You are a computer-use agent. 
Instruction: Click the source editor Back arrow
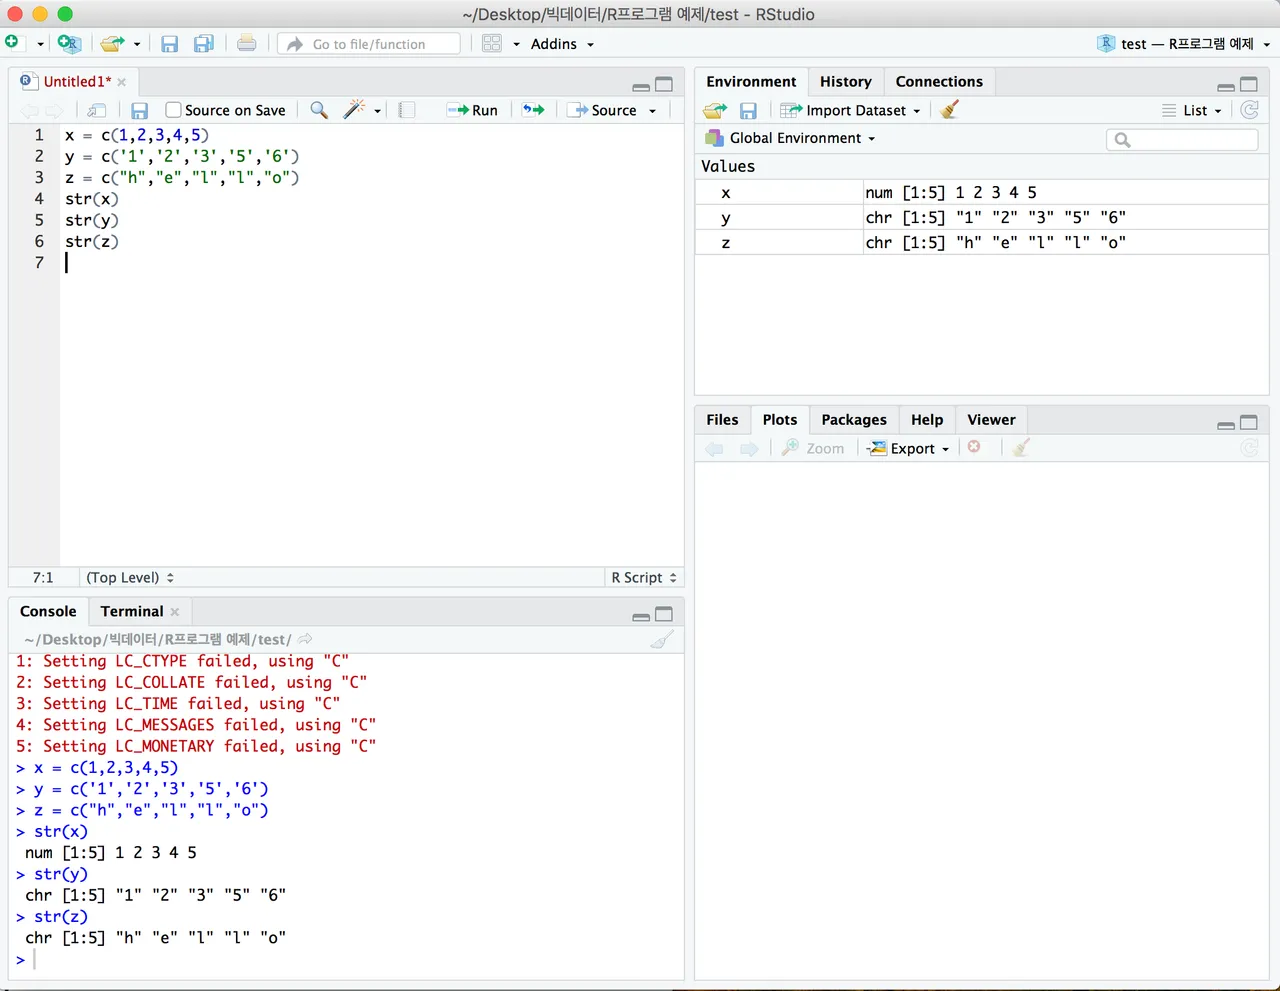pos(29,110)
